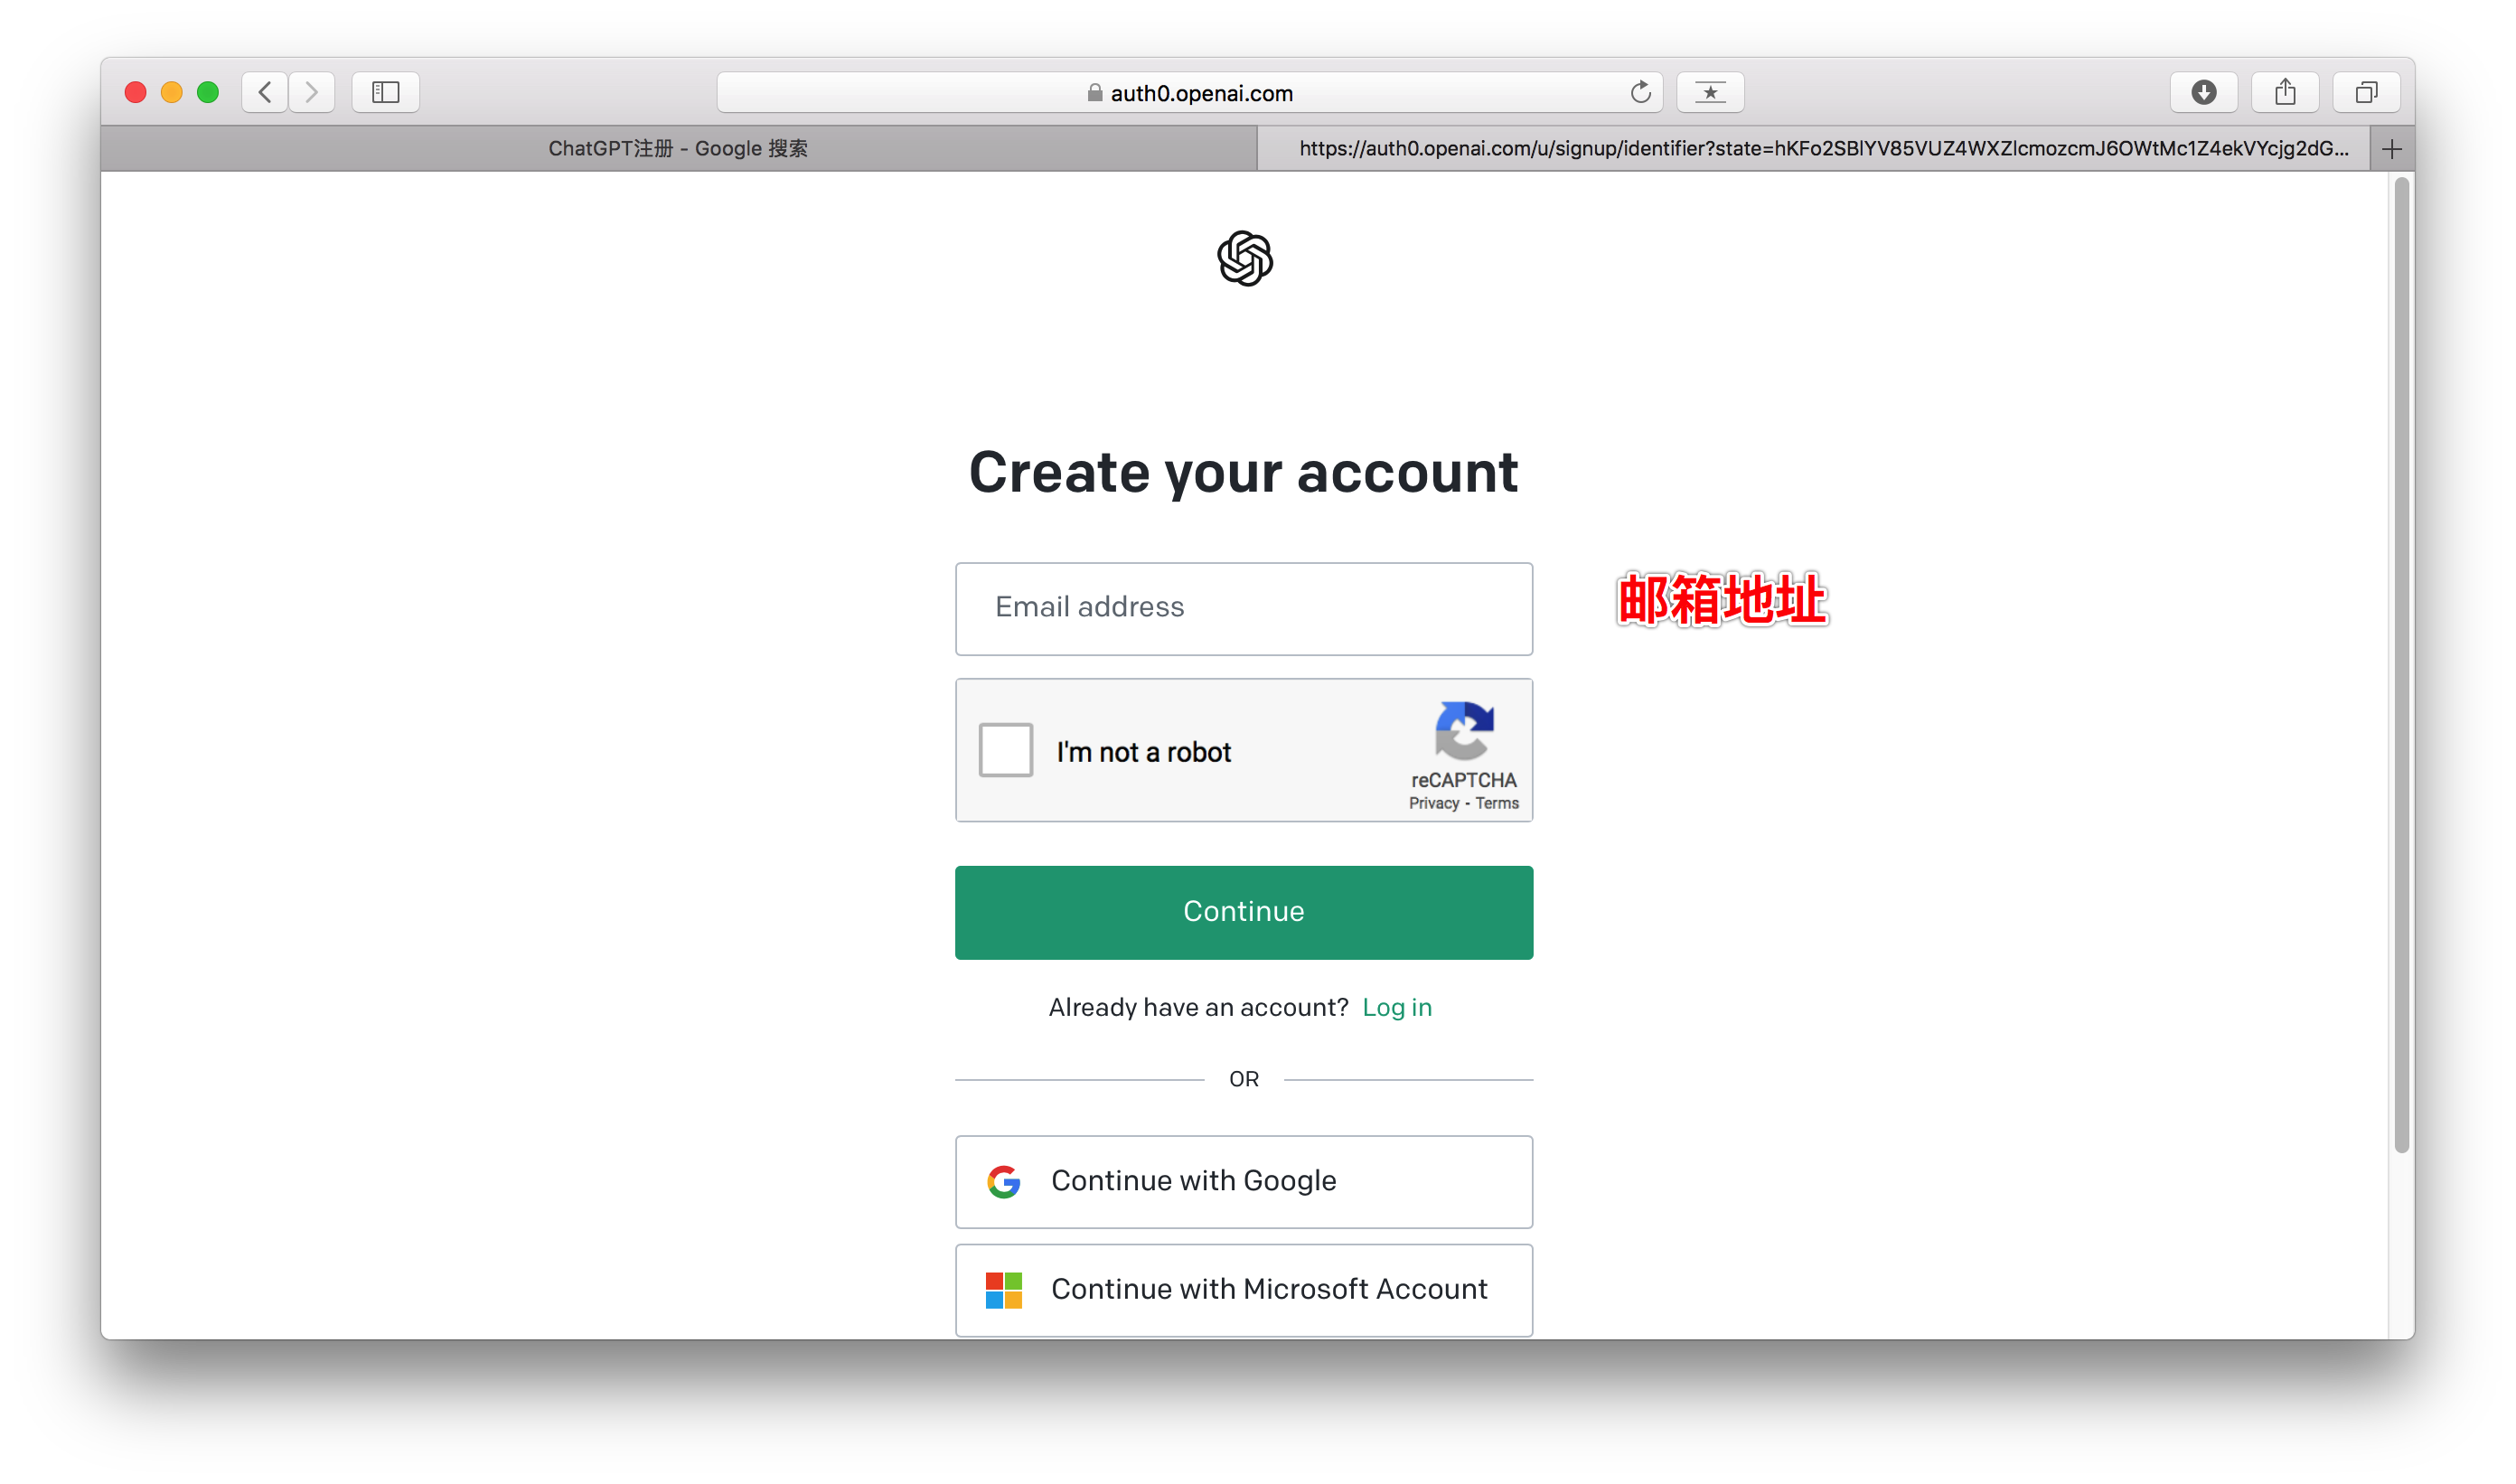
Task: Open the Top Sites star button
Action: pyautogui.click(x=1710, y=92)
